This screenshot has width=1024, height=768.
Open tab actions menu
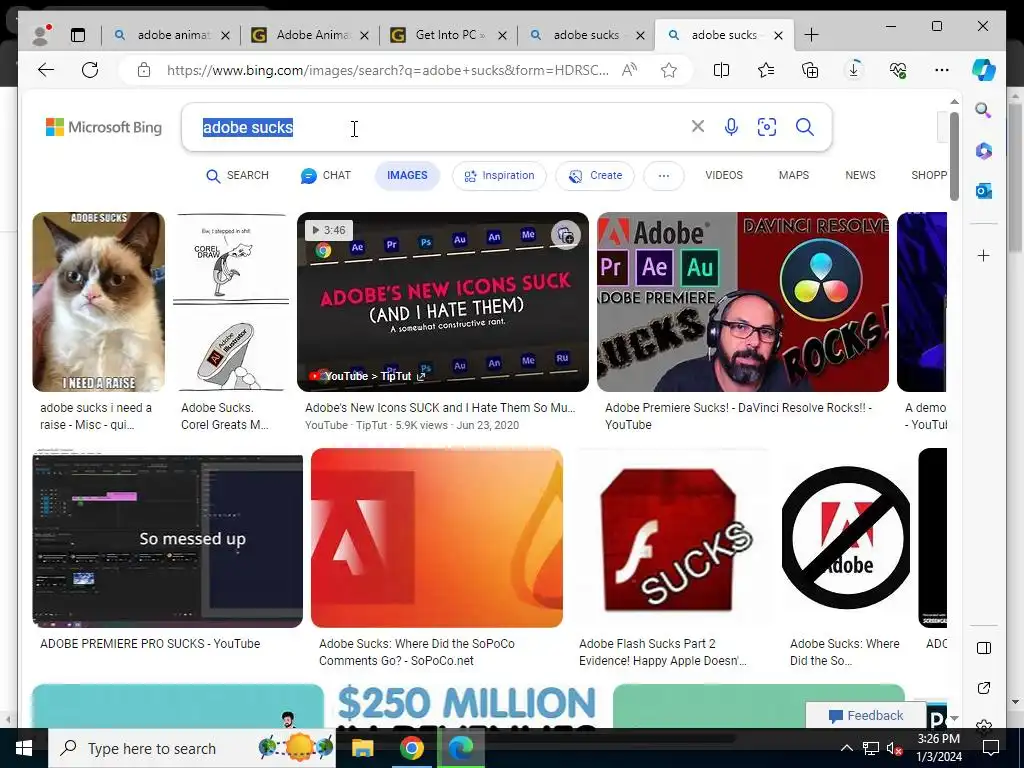(78, 35)
